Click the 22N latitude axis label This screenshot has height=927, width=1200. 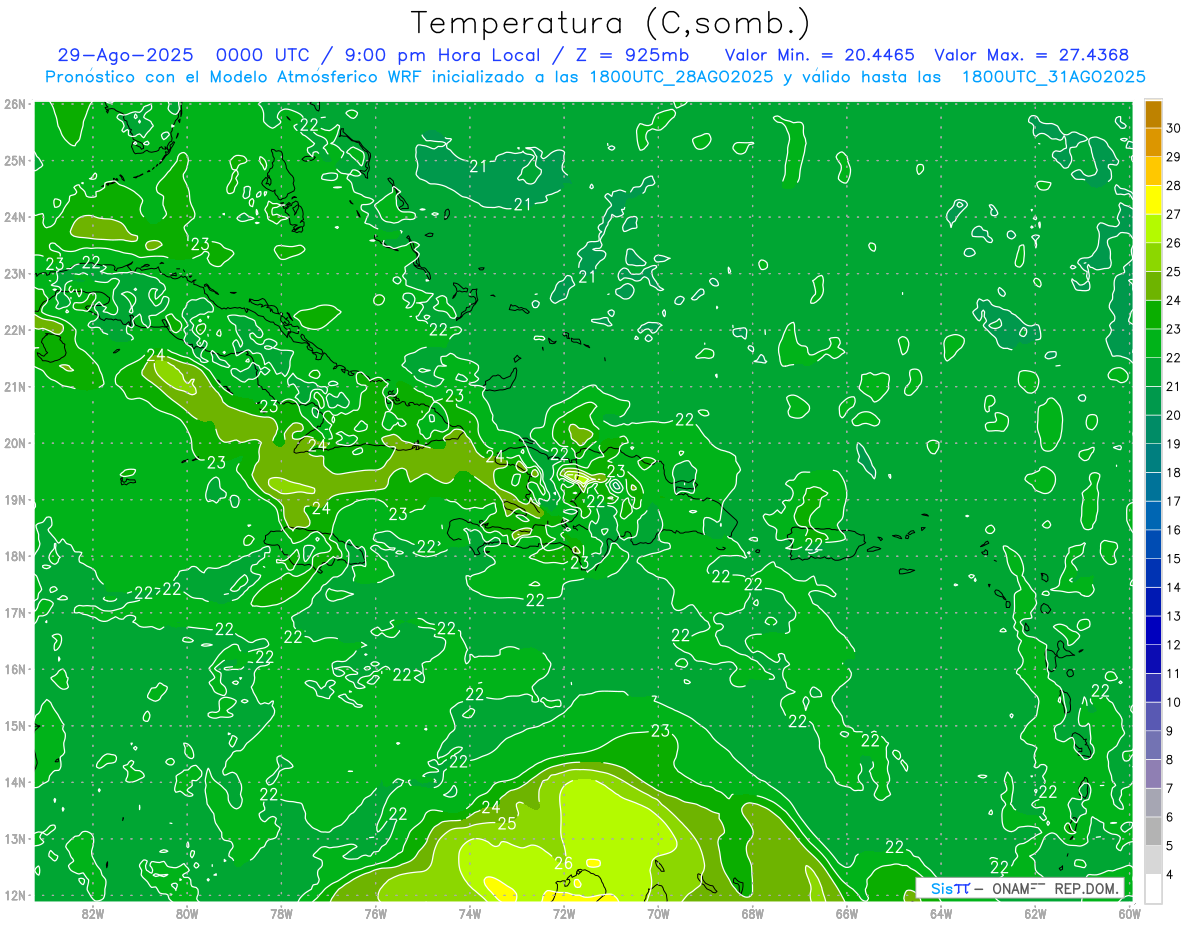[x=14, y=330]
